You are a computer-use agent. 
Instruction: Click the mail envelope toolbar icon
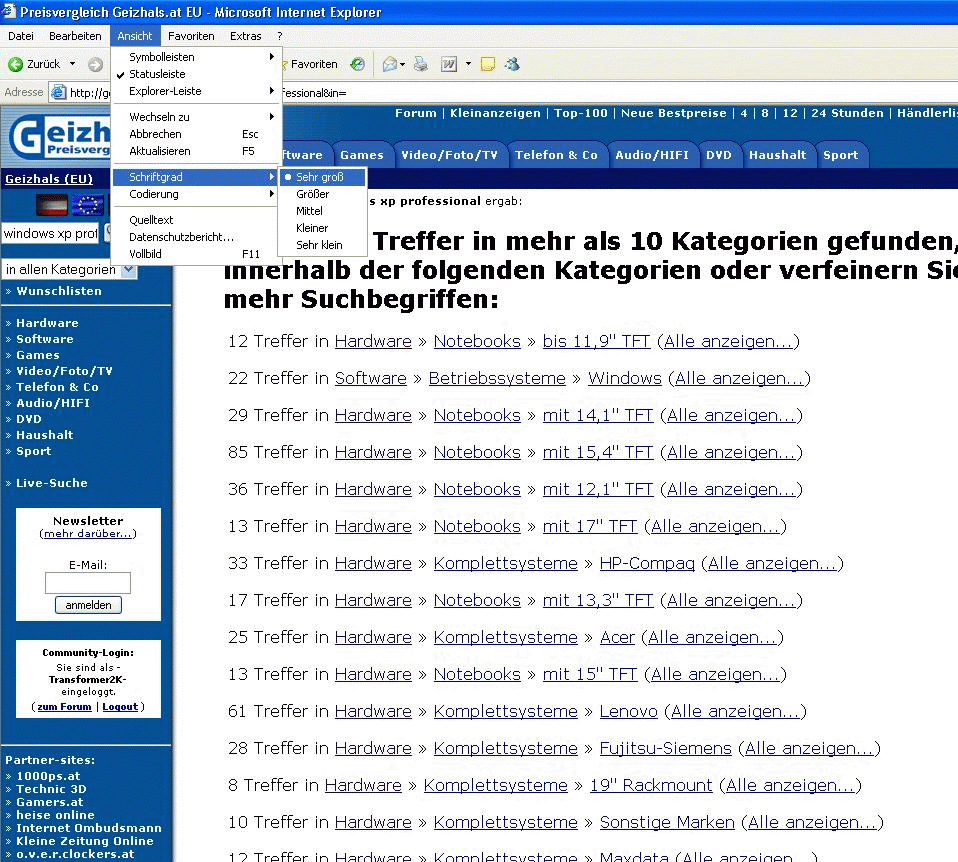click(x=389, y=64)
